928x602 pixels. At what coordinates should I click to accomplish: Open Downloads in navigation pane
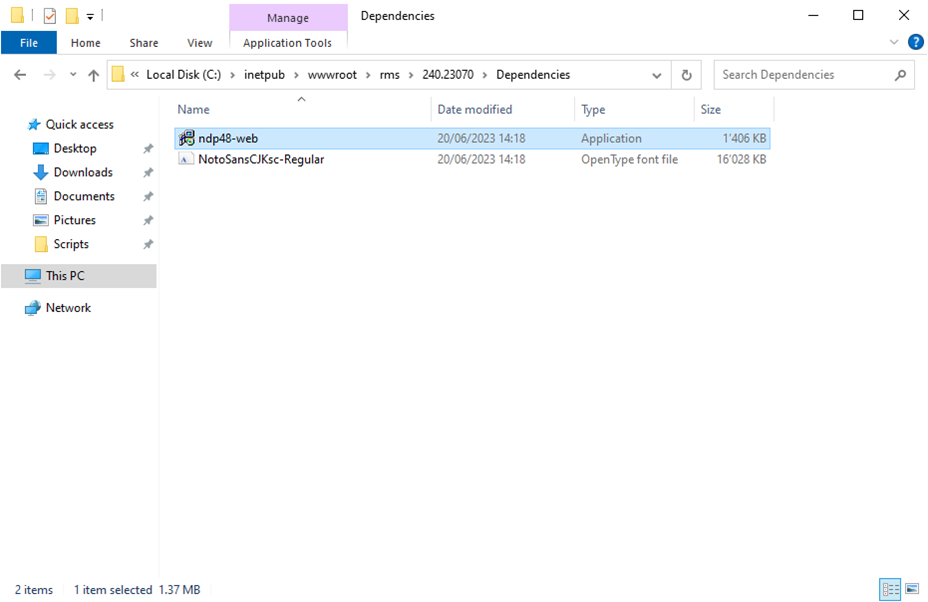click(83, 172)
